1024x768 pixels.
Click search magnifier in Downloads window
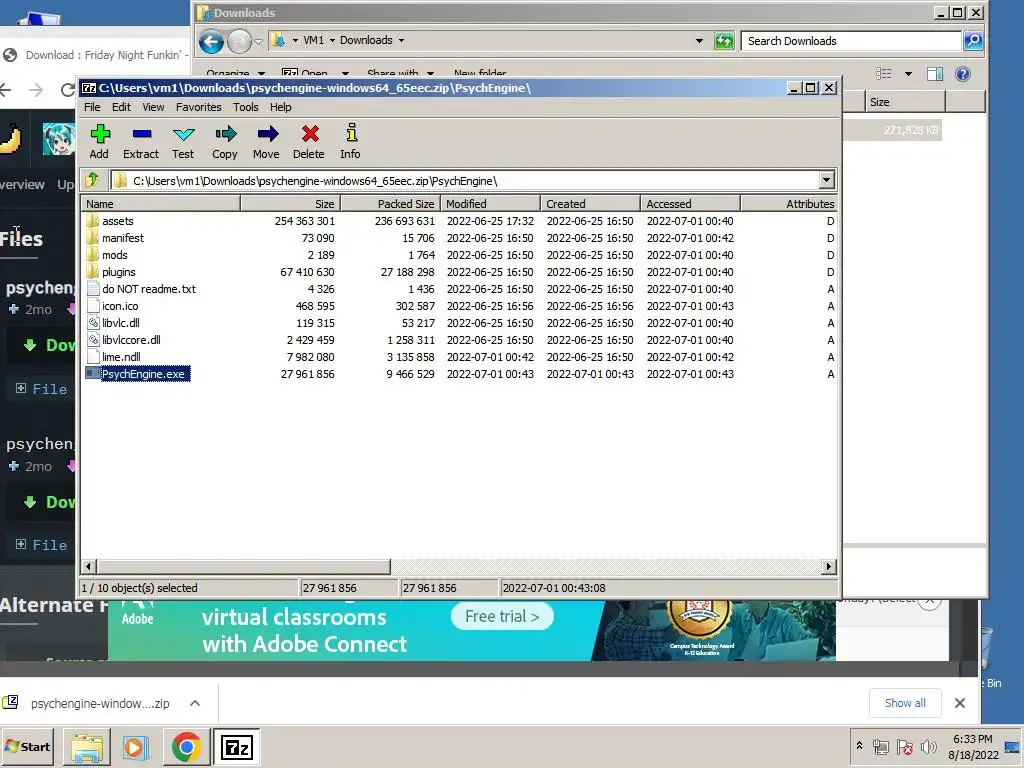pyautogui.click(x=972, y=41)
